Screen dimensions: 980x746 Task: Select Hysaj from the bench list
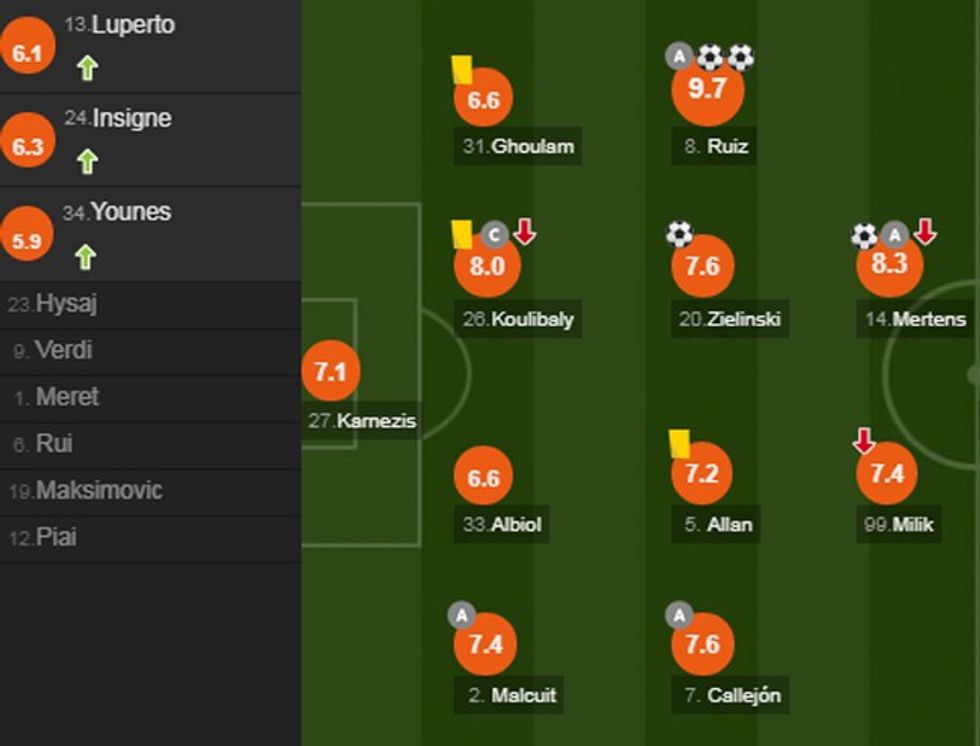pos(66,304)
